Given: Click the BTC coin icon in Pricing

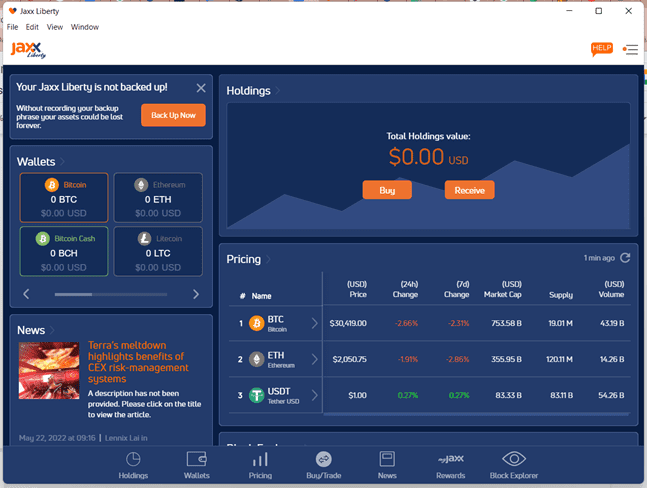Looking at the screenshot, I should coord(257,323).
